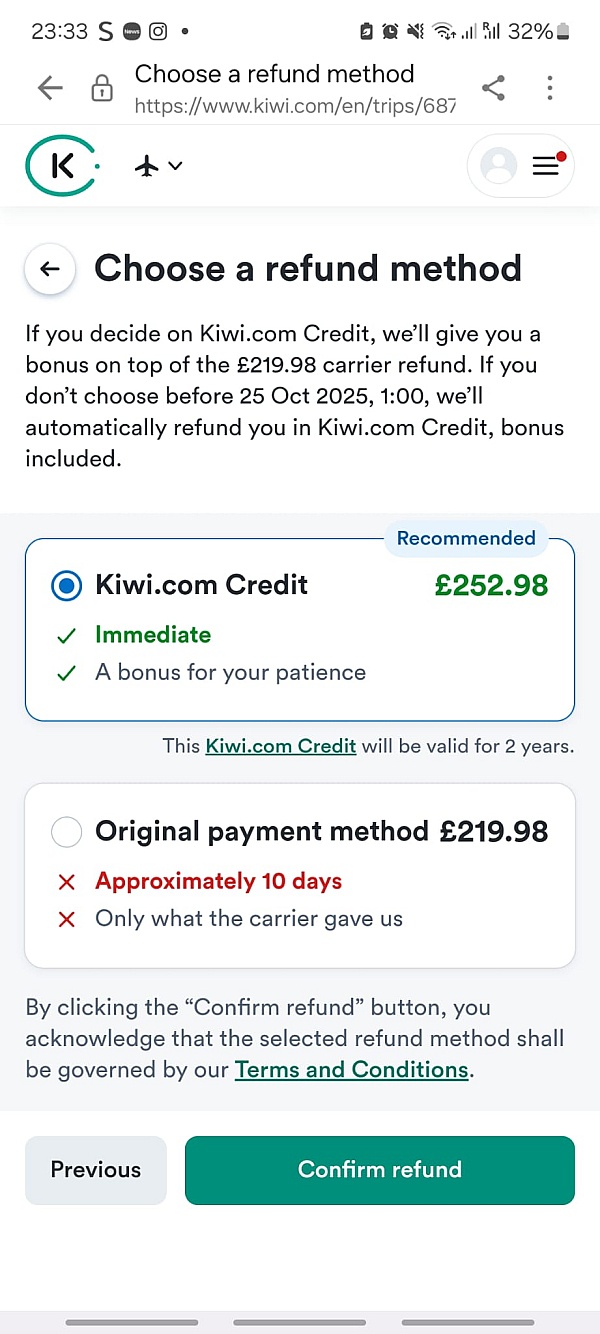This screenshot has height=1334, width=600.
Task: Tap the share icon in browser bar
Action: coord(493,88)
